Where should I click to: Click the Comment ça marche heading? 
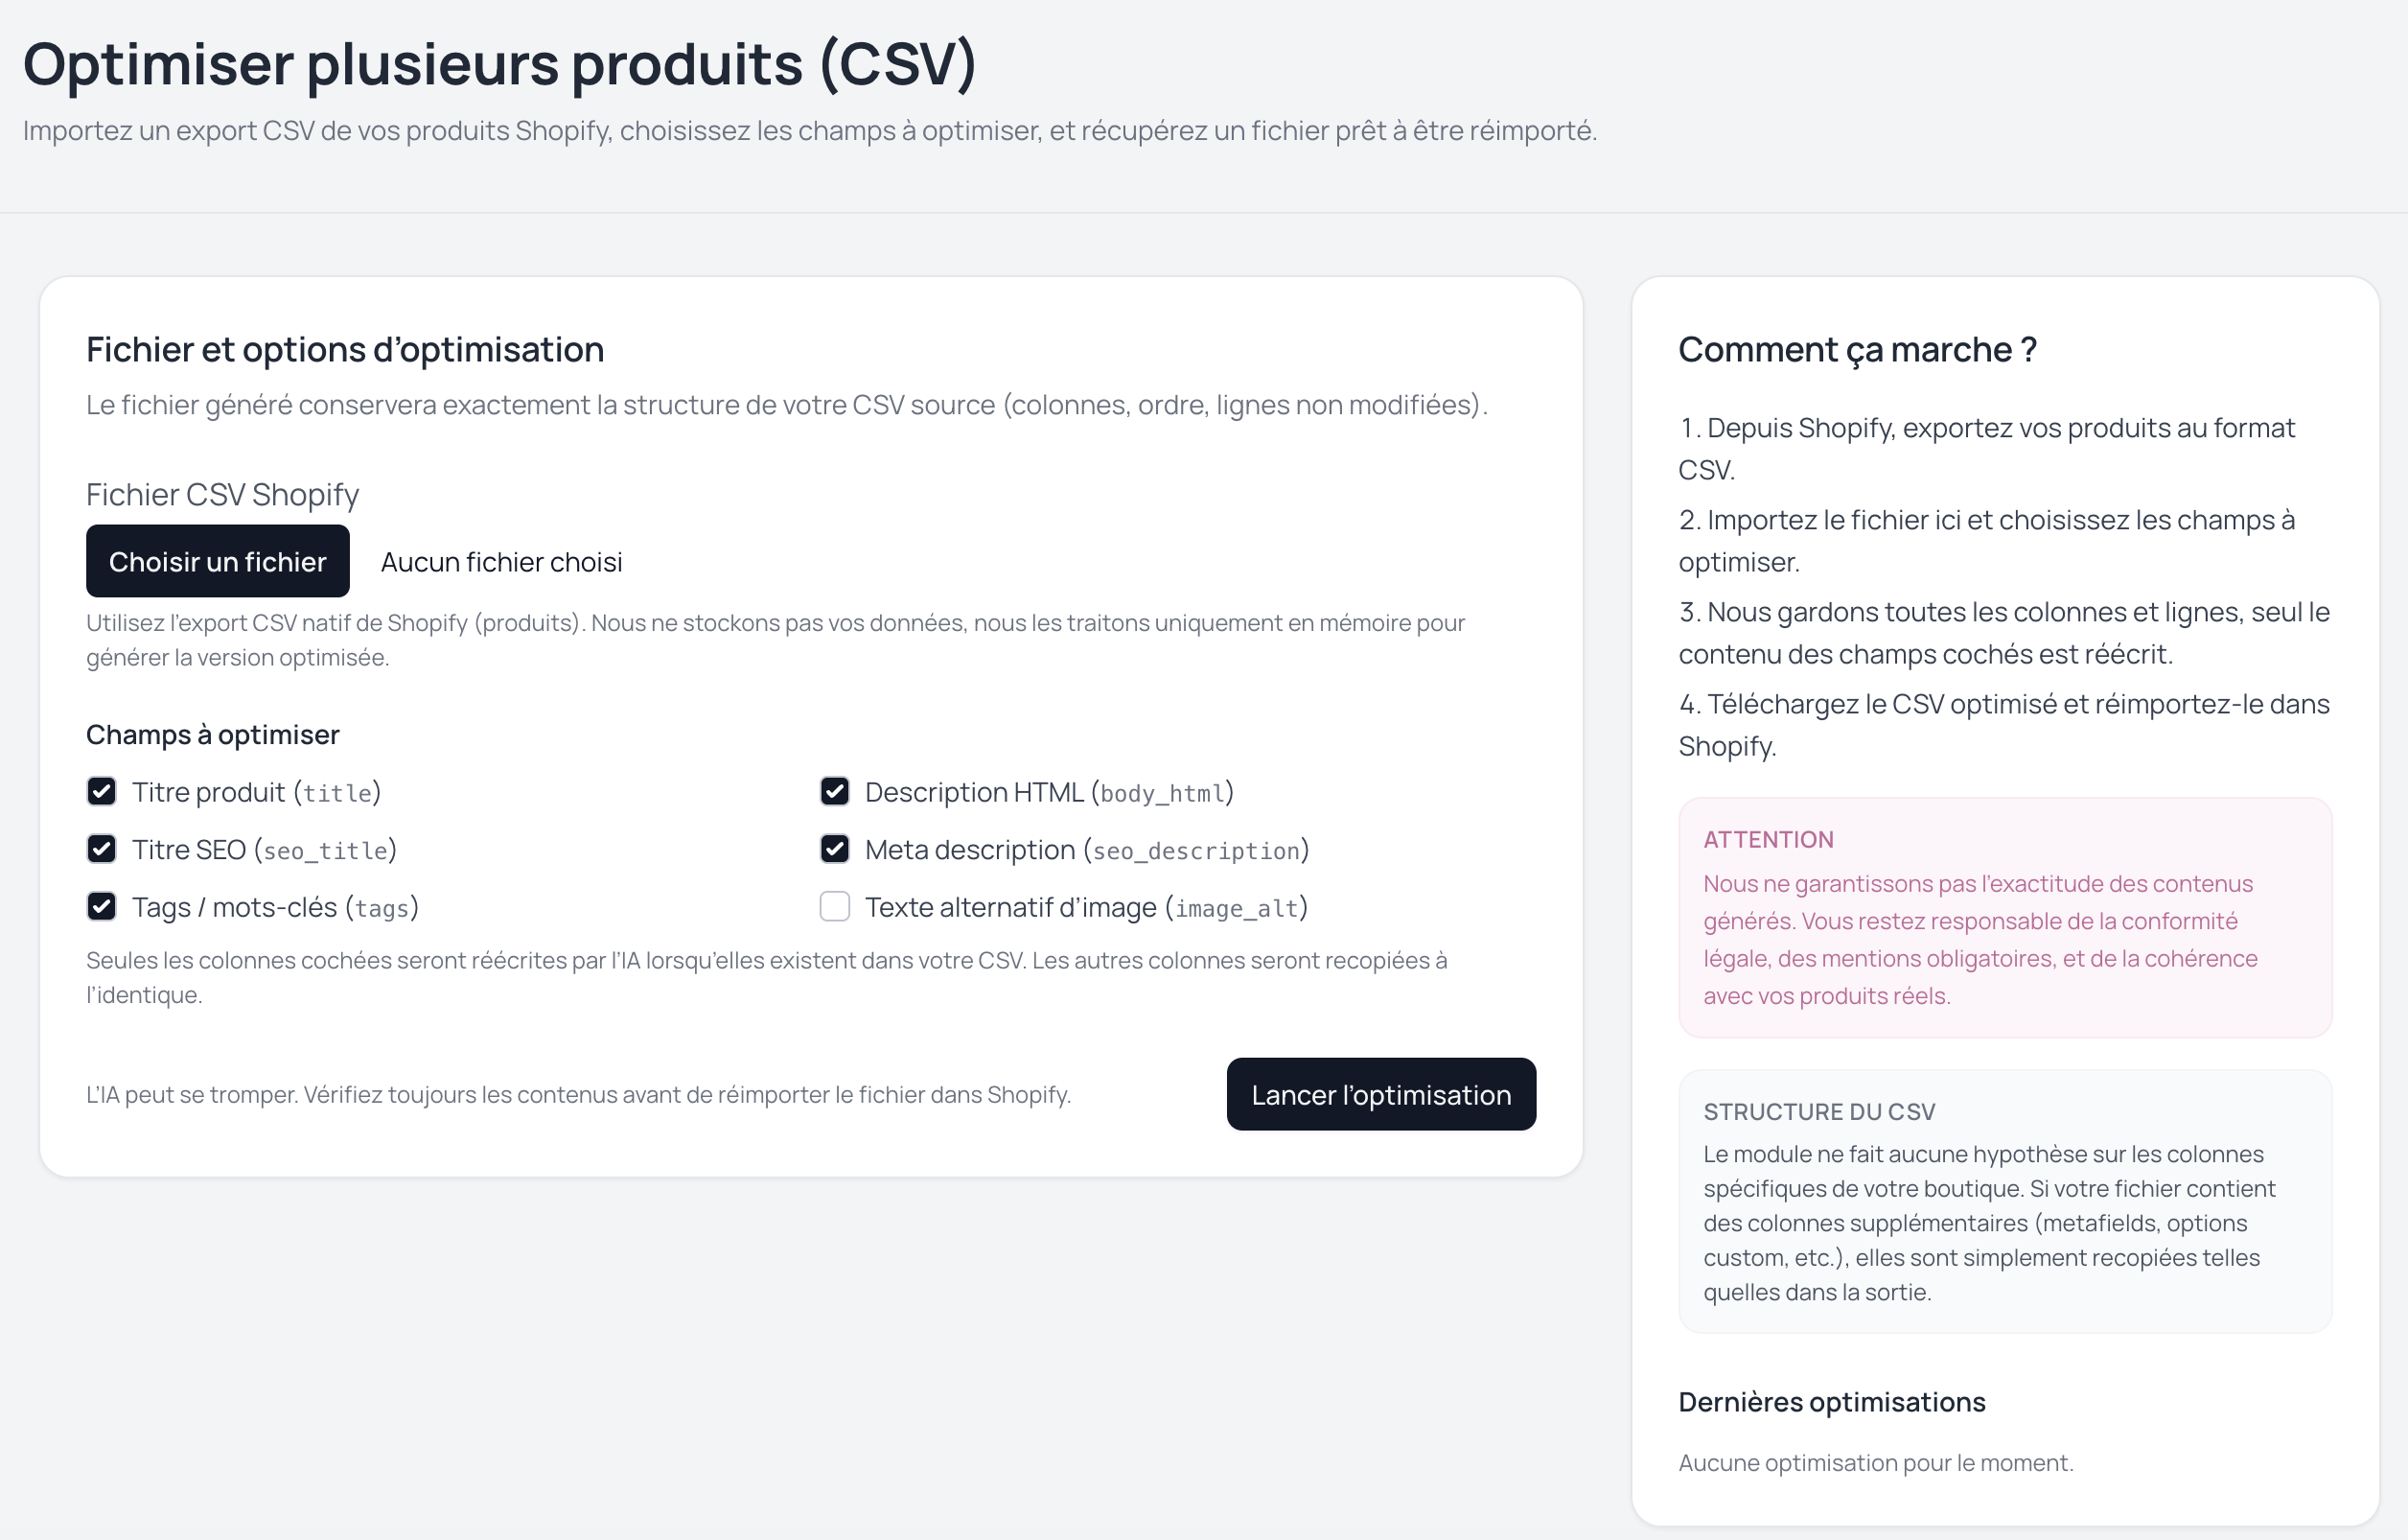[1857, 349]
